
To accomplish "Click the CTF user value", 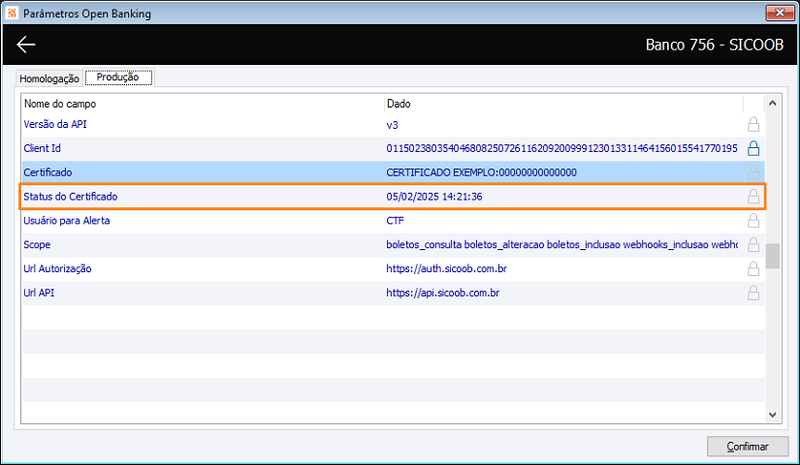I will tap(395, 221).
